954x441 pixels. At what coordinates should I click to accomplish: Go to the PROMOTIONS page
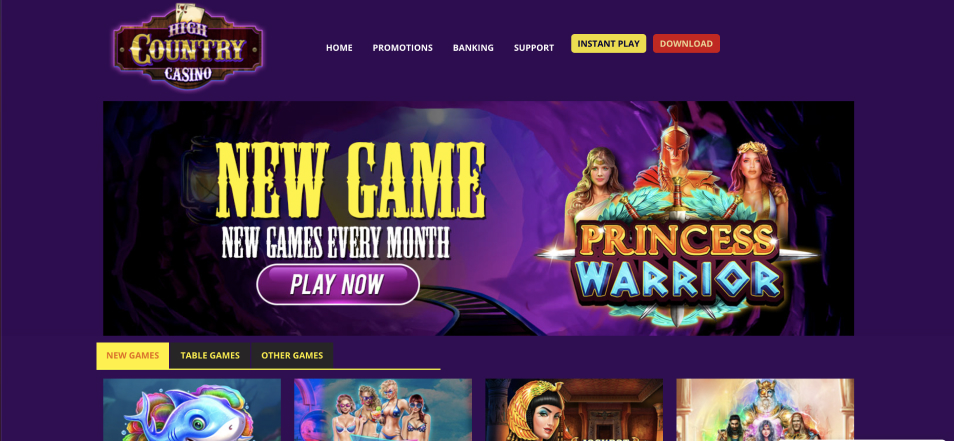pyautogui.click(x=402, y=47)
